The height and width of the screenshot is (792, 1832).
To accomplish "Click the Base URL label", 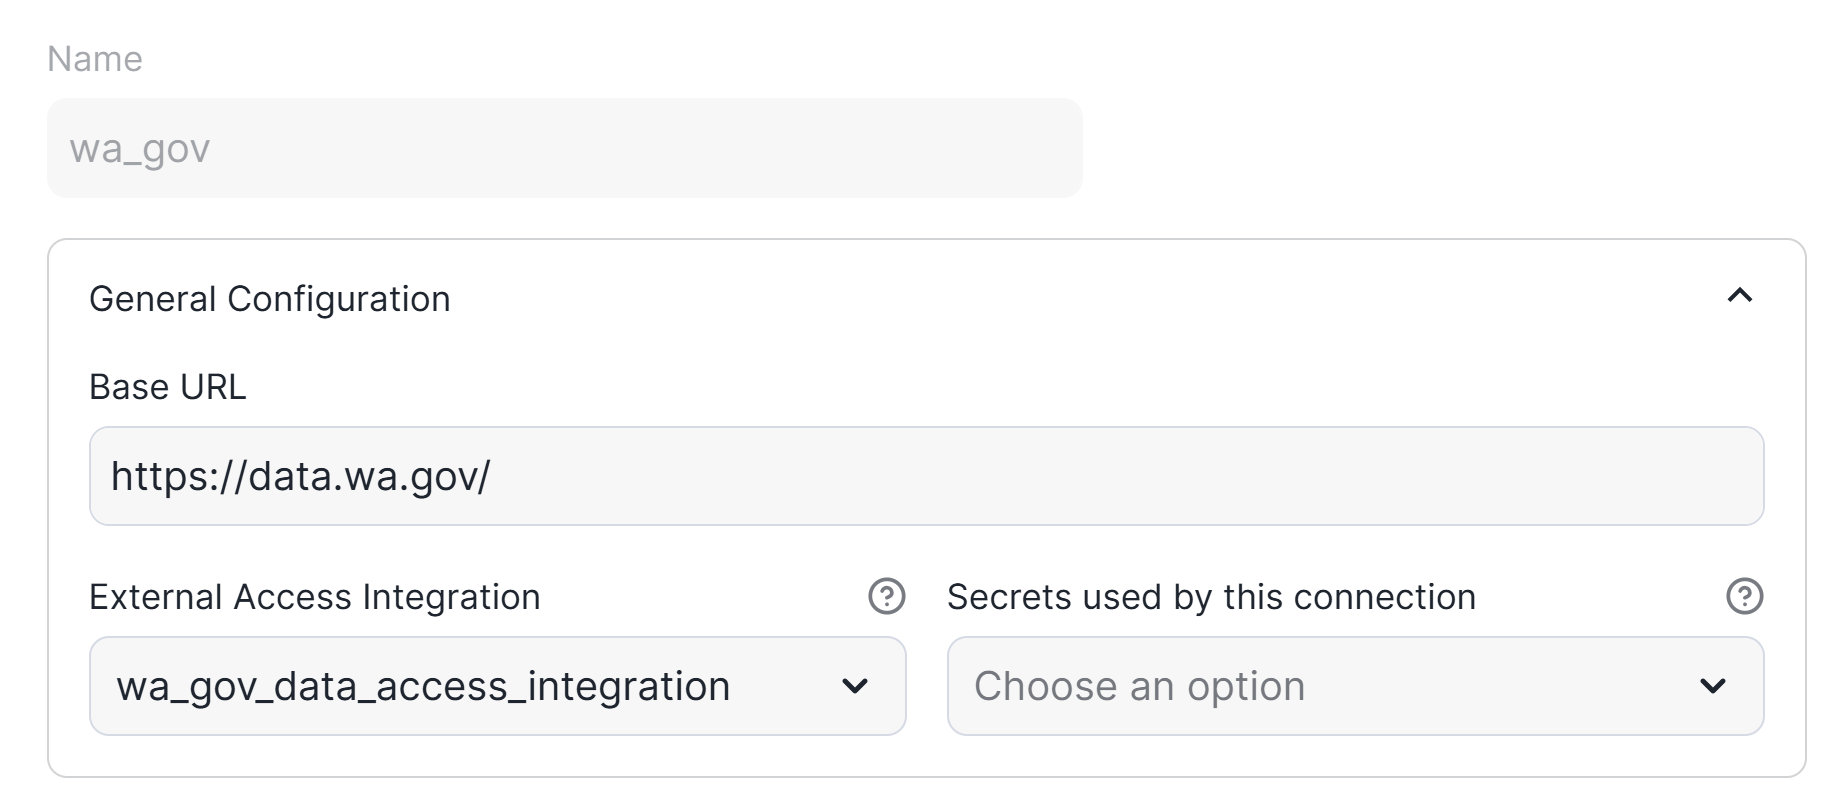I will 167,387.
